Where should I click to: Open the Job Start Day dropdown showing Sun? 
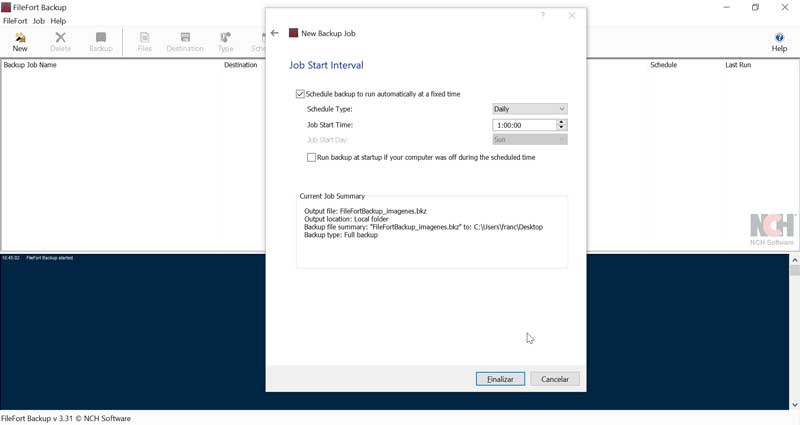(x=530, y=139)
